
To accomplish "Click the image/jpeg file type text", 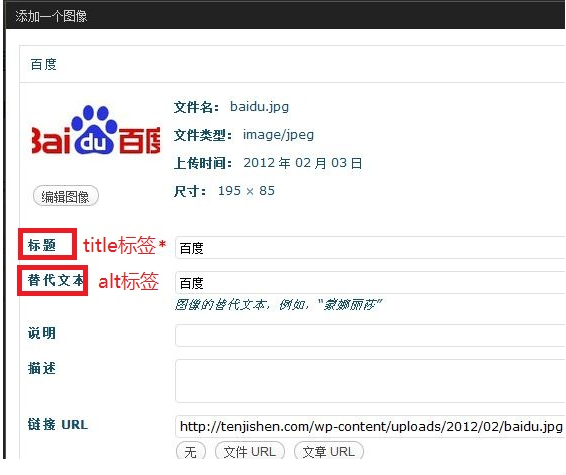I will [278, 135].
